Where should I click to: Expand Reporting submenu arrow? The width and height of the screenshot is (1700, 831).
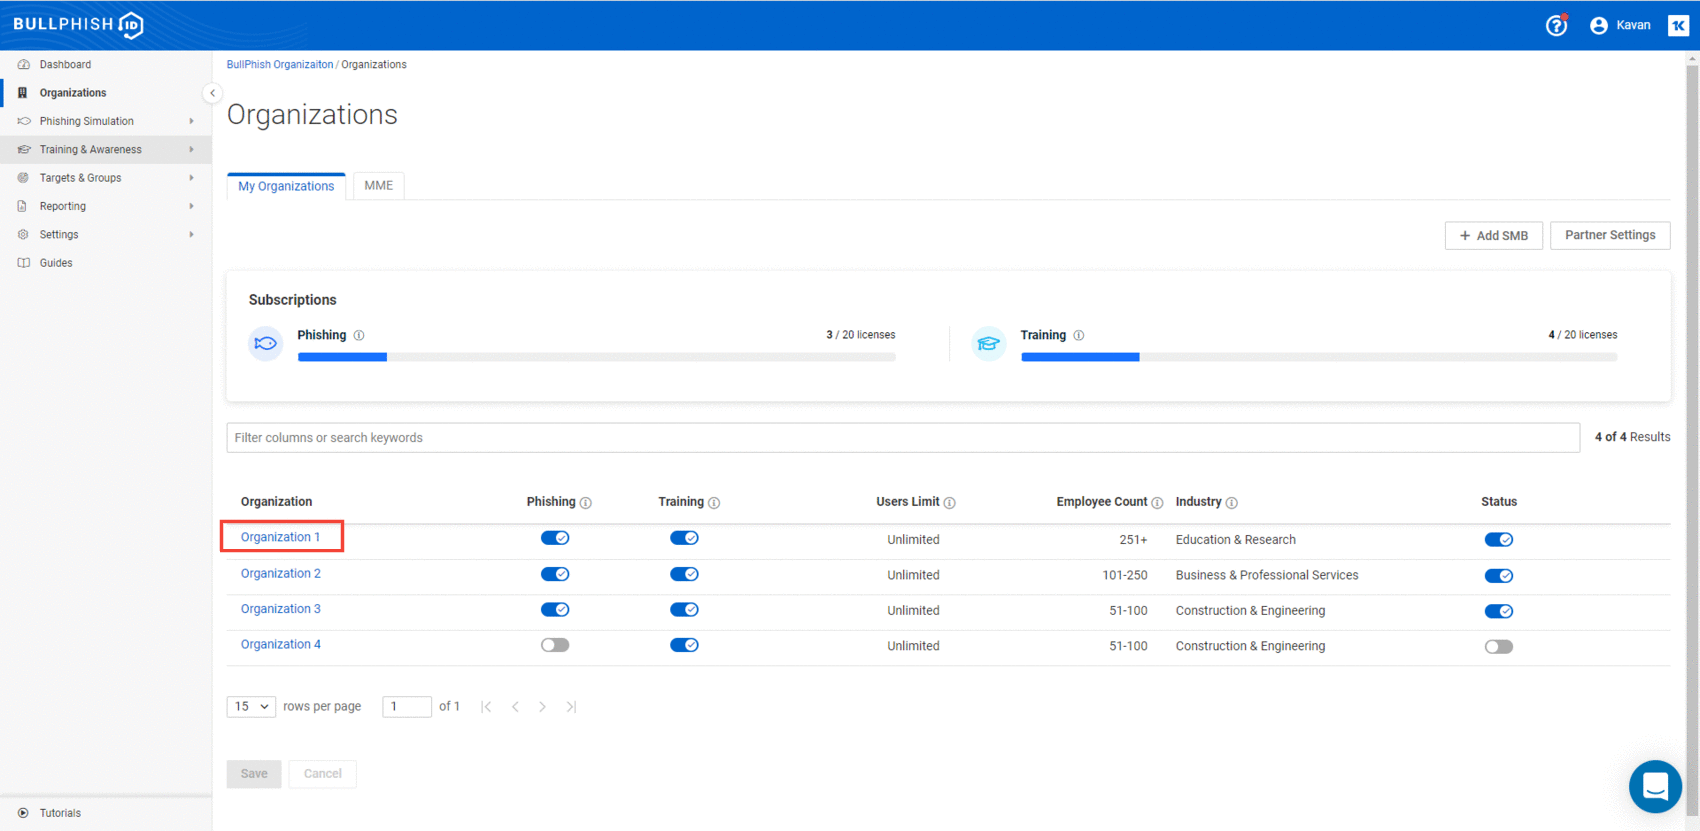(x=191, y=206)
